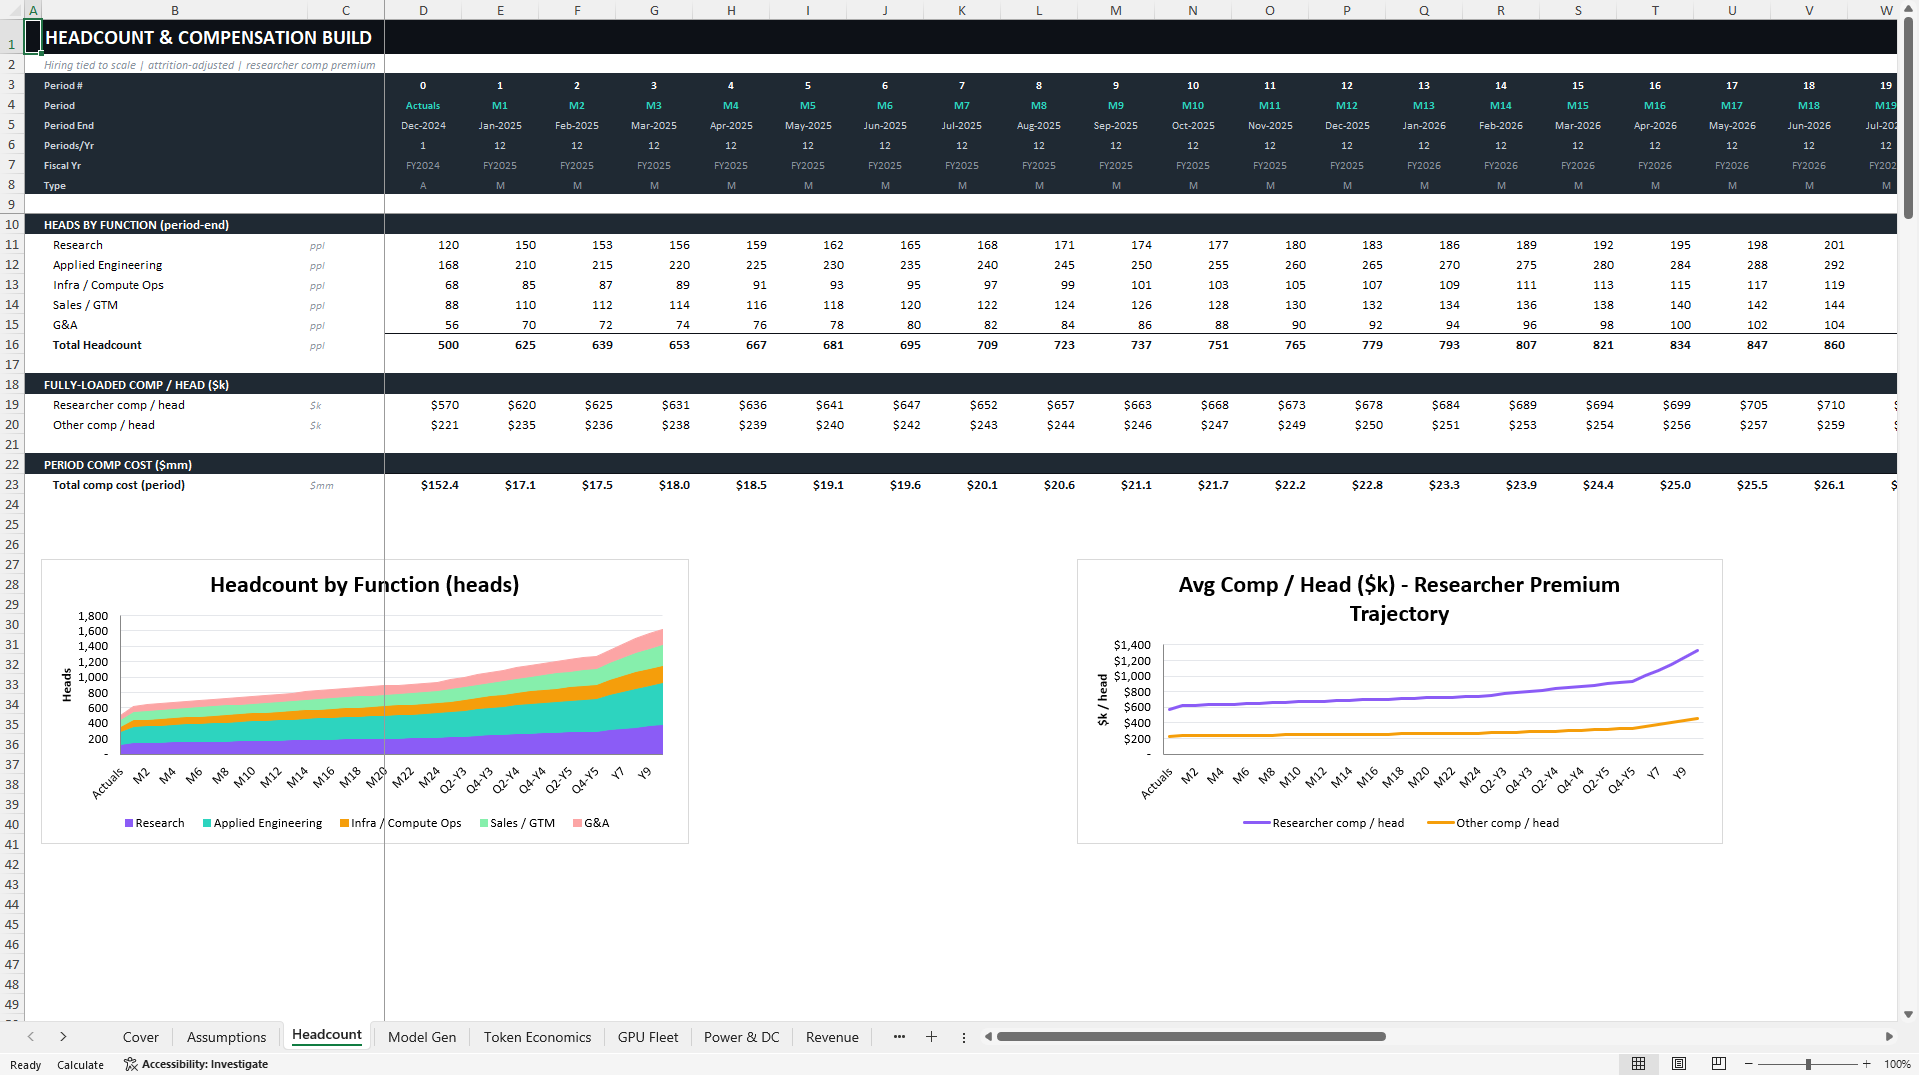Viewport: 1919px width, 1075px height.
Task: Switch to Power & DC sheet
Action: click(x=741, y=1037)
